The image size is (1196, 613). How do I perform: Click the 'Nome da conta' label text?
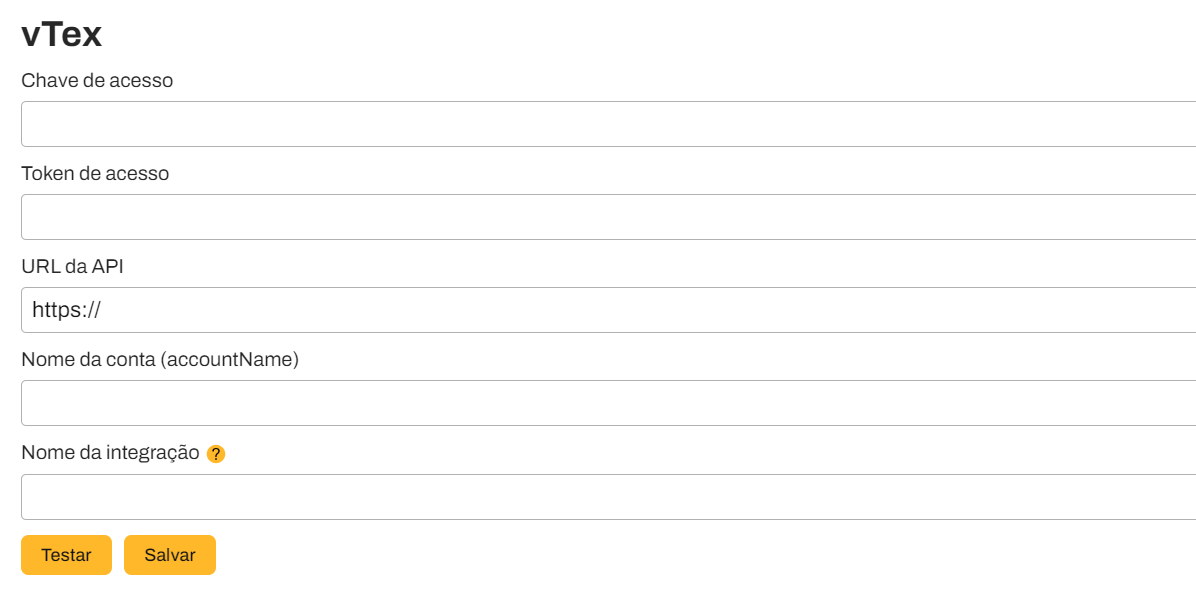pyautogui.click(x=88, y=359)
